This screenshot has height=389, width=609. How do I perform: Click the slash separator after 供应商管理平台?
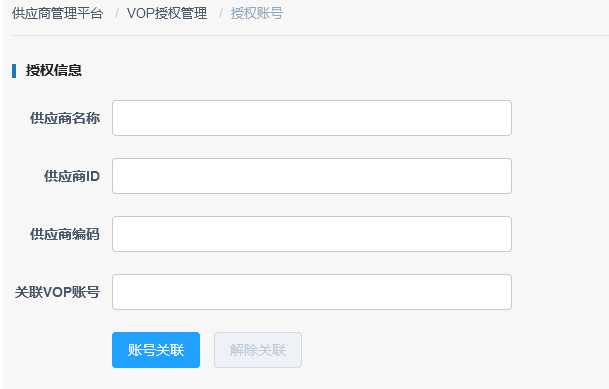pos(116,14)
